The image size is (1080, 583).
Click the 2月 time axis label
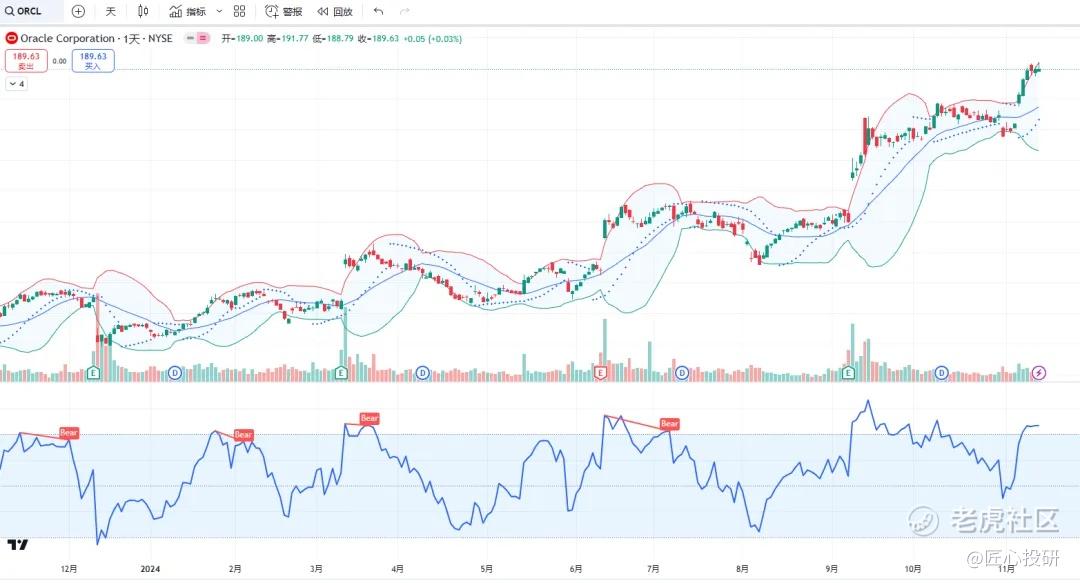pyautogui.click(x=235, y=569)
